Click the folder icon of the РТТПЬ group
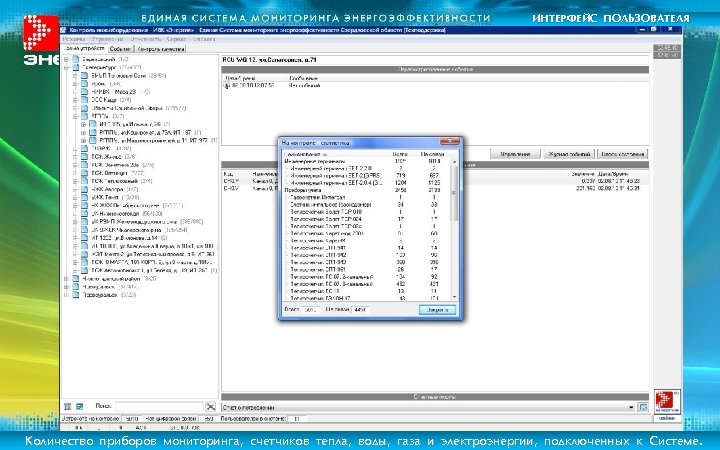Image resolution: width=720 pixels, height=450 pixels. pyautogui.click(x=84, y=116)
